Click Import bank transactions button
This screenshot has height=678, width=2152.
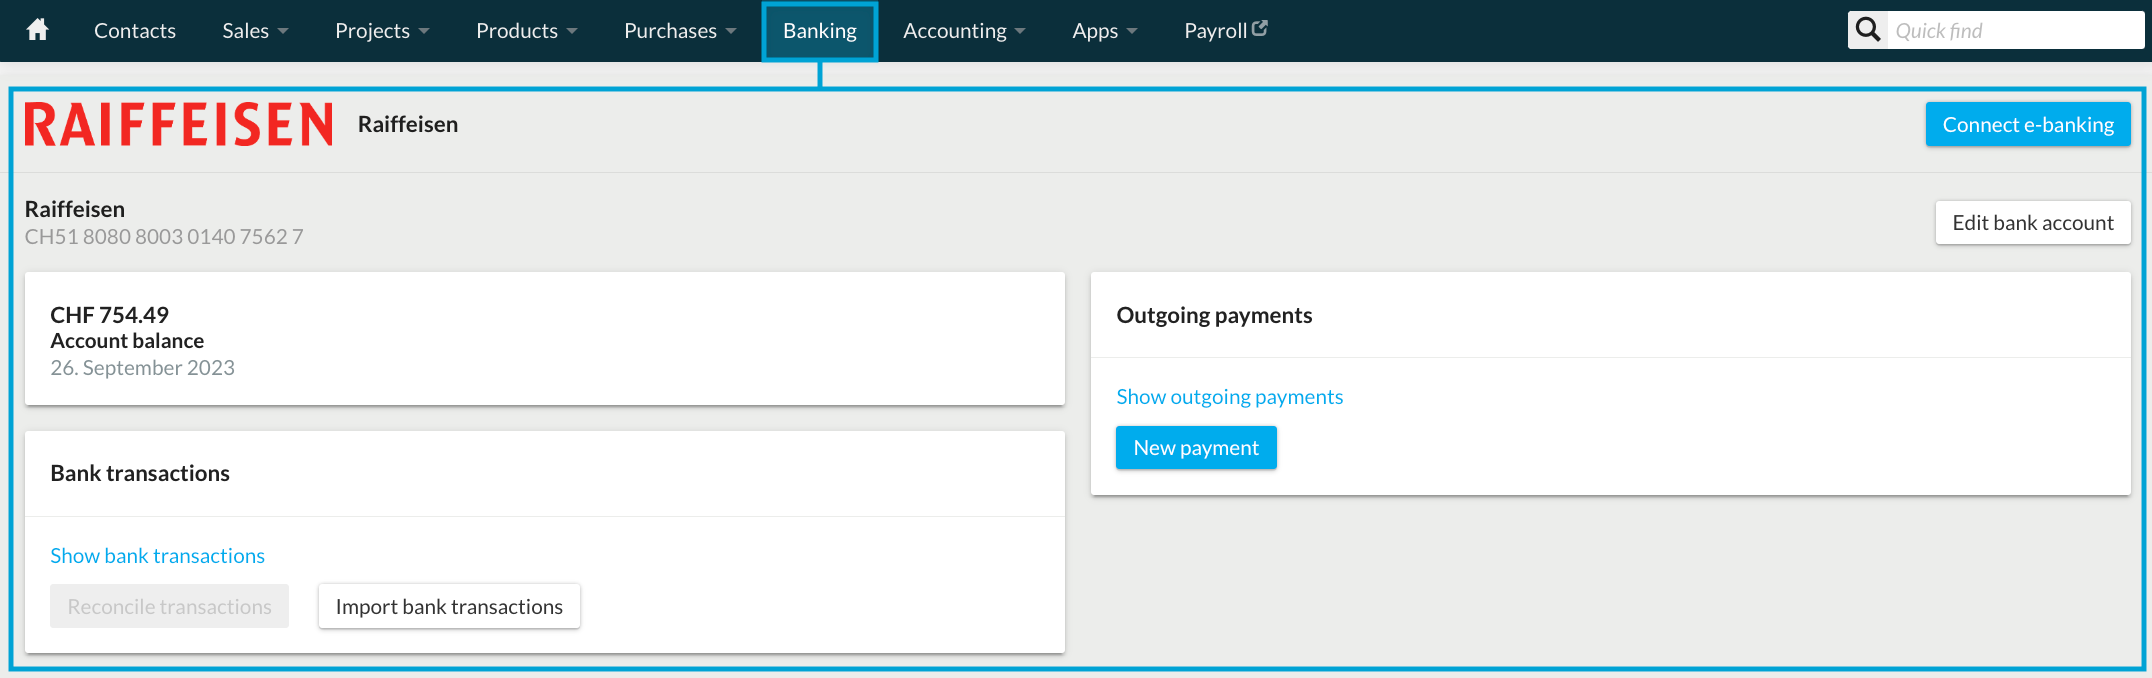pyautogui.click(x=449, y=606)
